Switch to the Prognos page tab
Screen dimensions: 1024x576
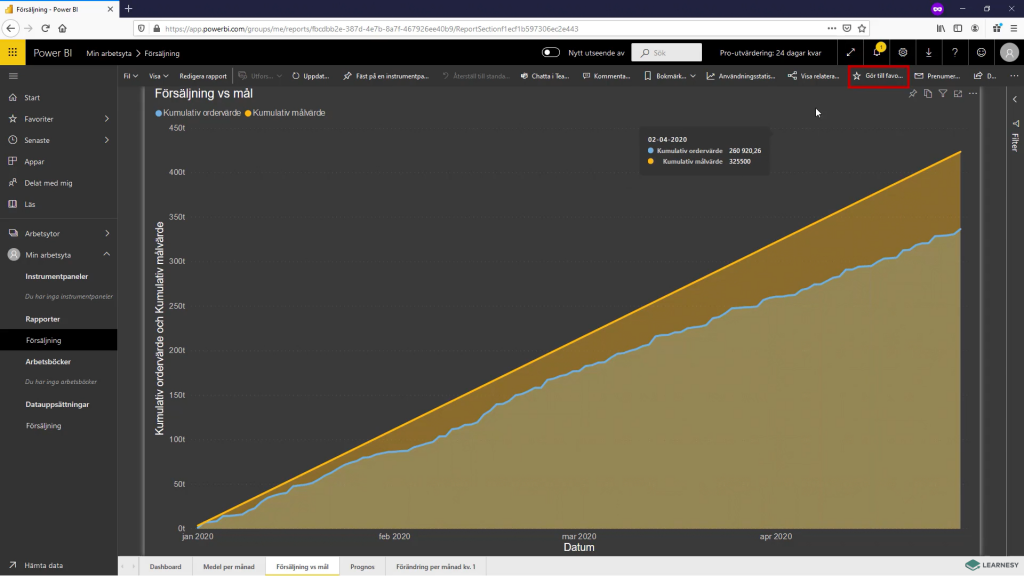tap(362, 566)
